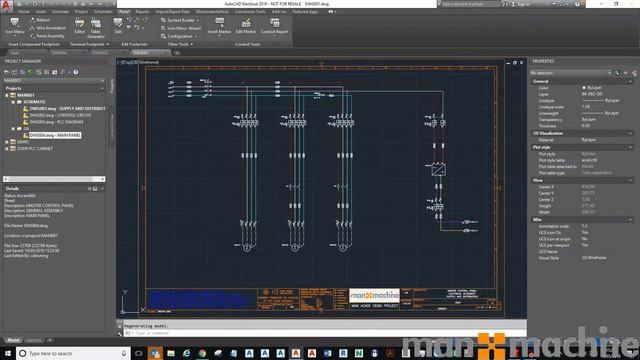Expand the DEMO project node
Screen dimensions: 640x360
click(7, 142)
